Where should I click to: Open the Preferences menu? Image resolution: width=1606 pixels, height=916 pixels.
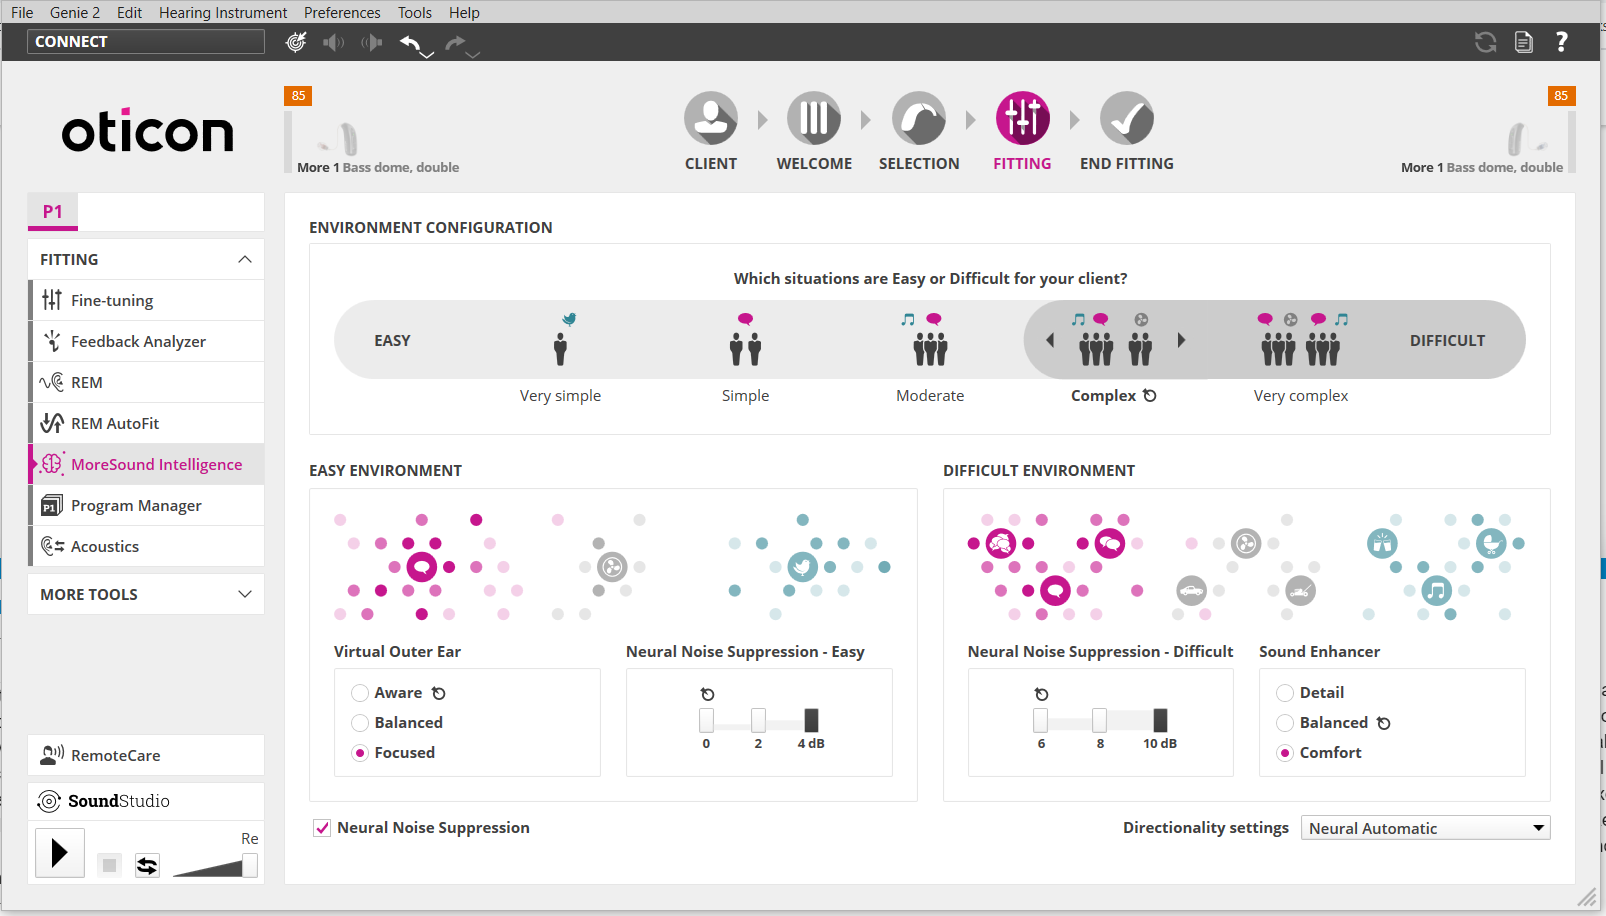[x=342, y=13]
